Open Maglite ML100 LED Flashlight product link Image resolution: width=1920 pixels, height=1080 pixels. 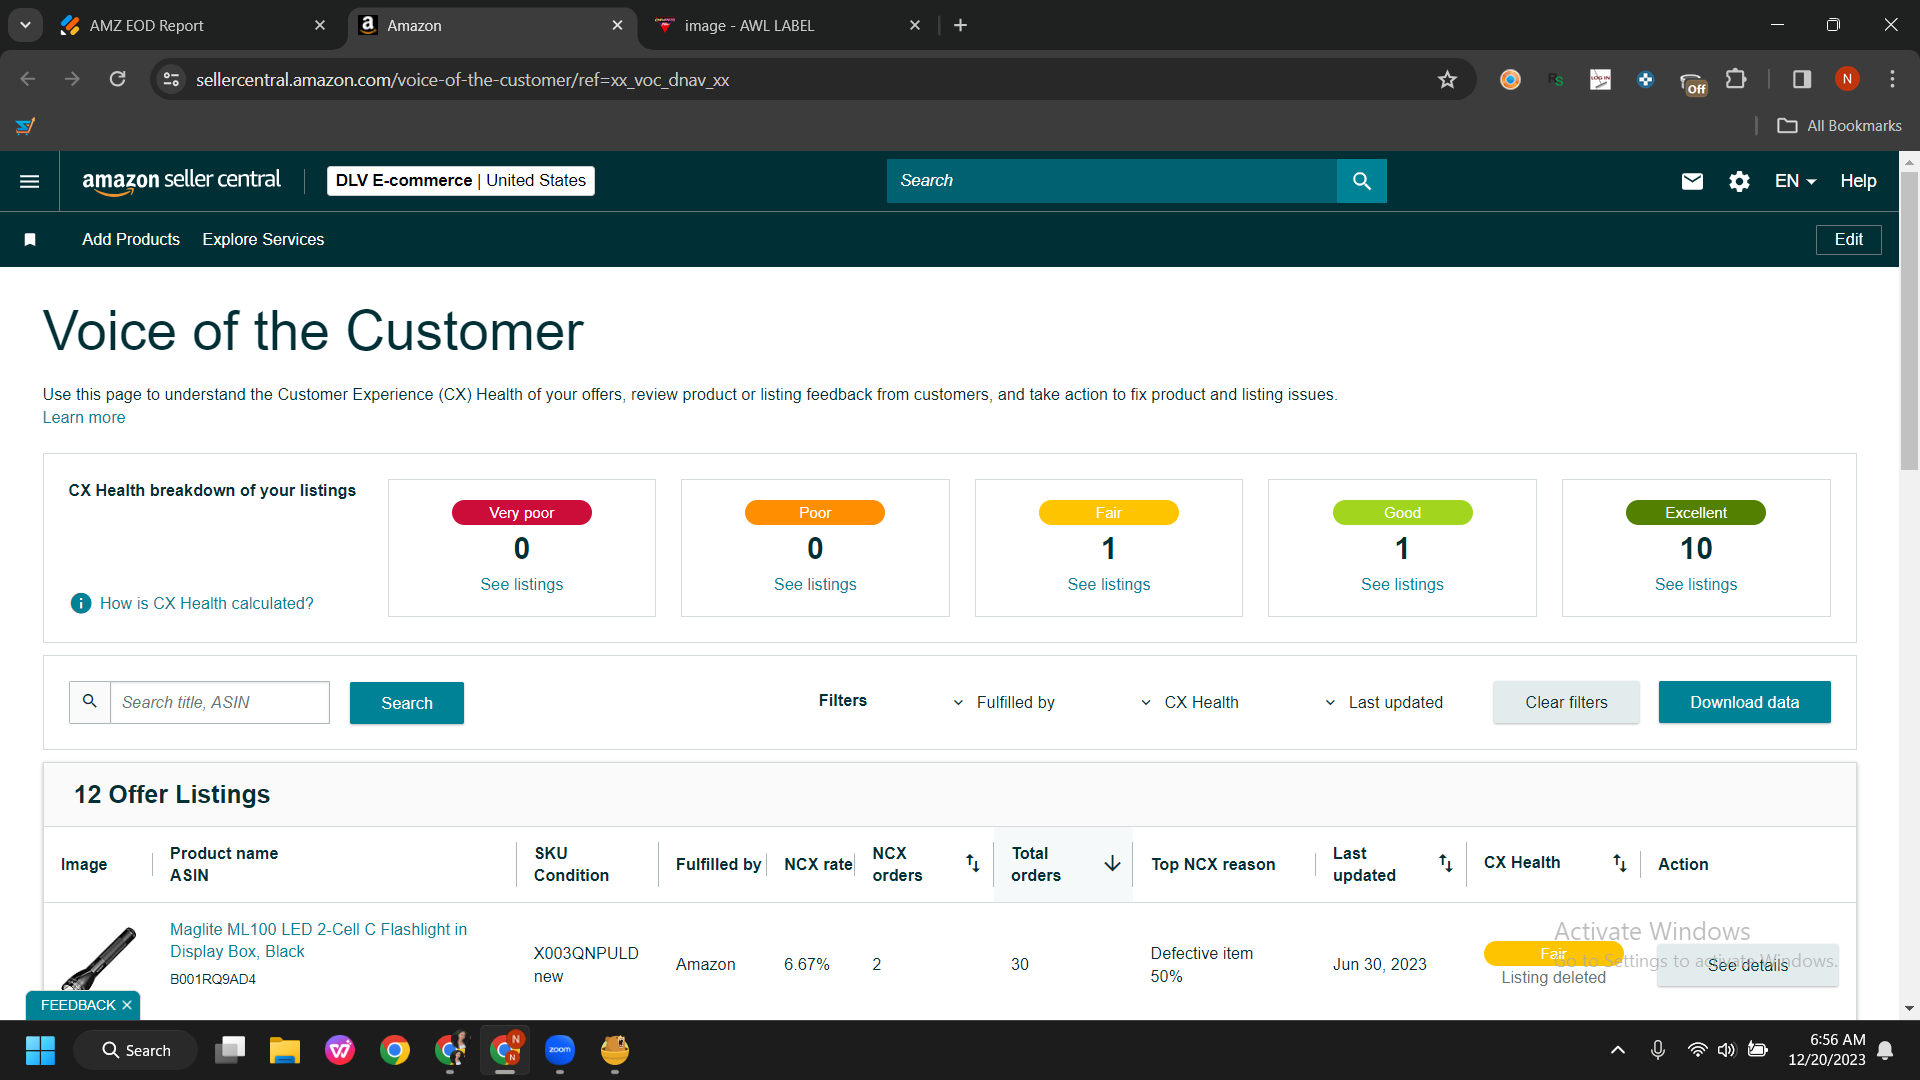tap(318, 940)
